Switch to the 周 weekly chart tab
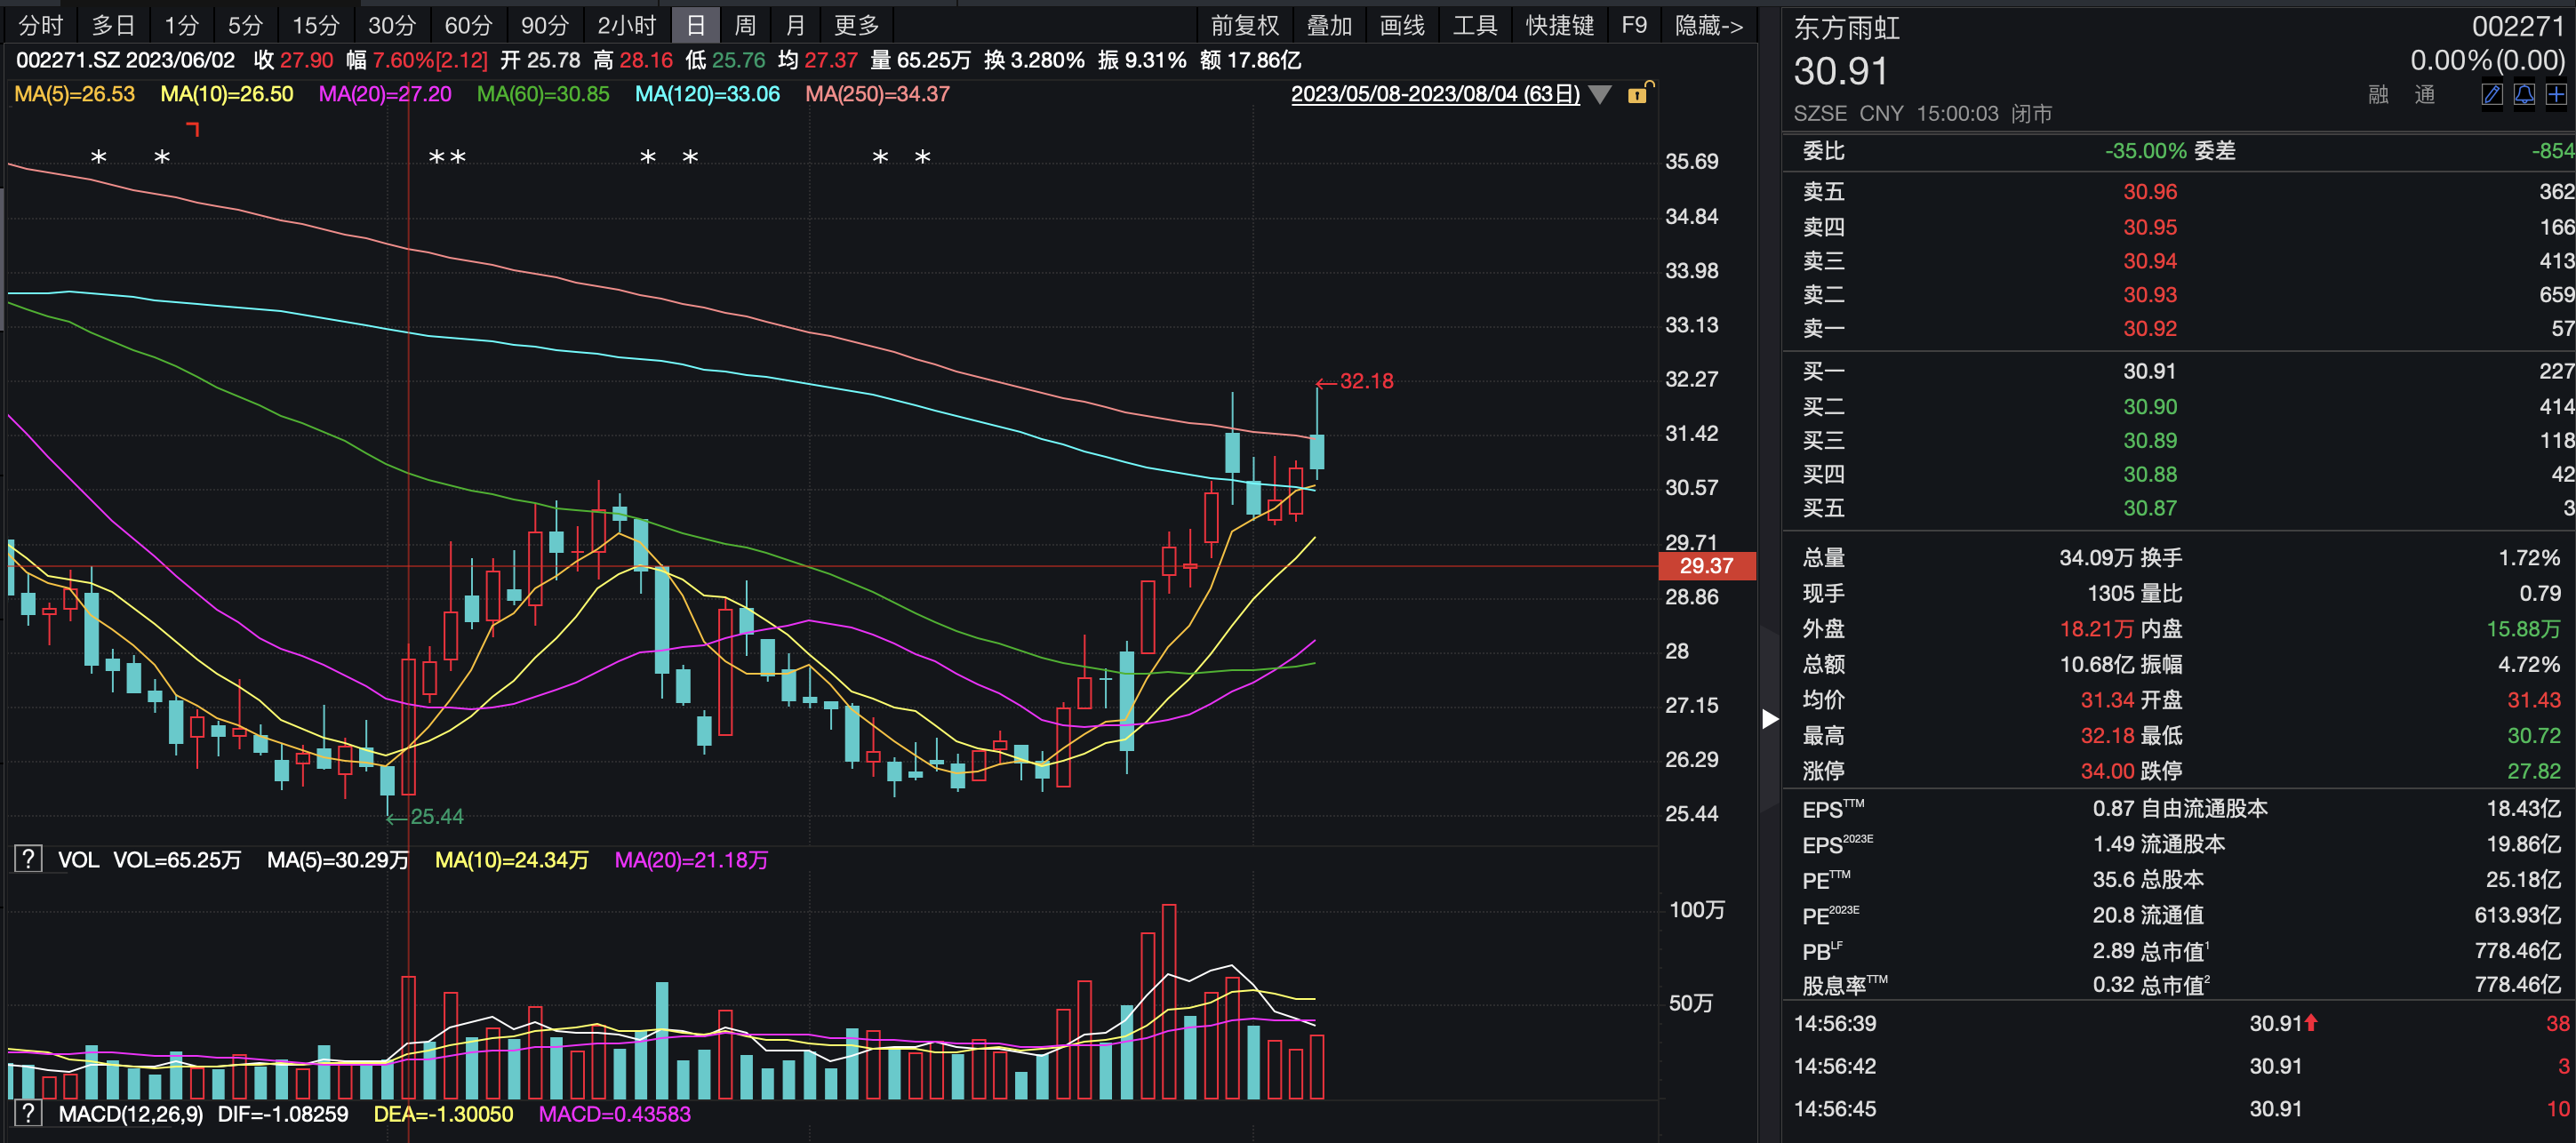This screenshot has width=2576, height=1143. coord(745,25)
